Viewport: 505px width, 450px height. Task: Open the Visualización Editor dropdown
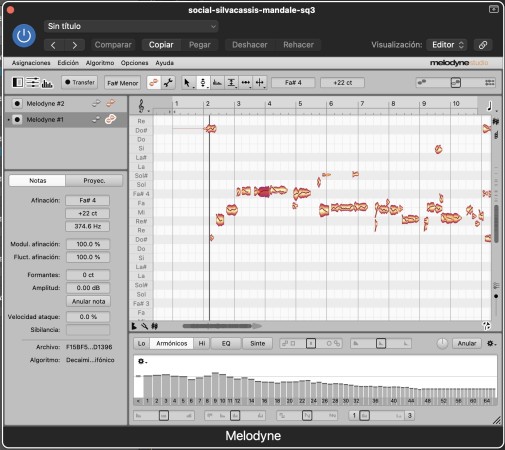(447, 45)
